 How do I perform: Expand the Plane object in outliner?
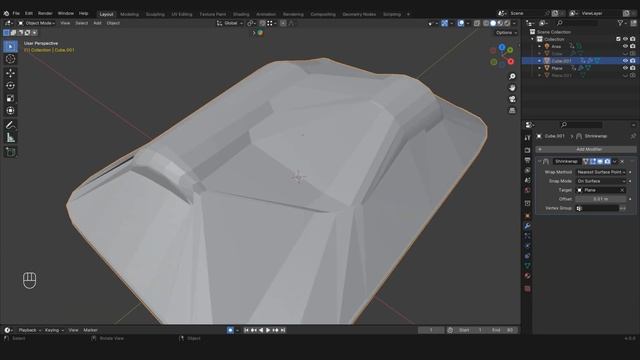pos(540,68)
